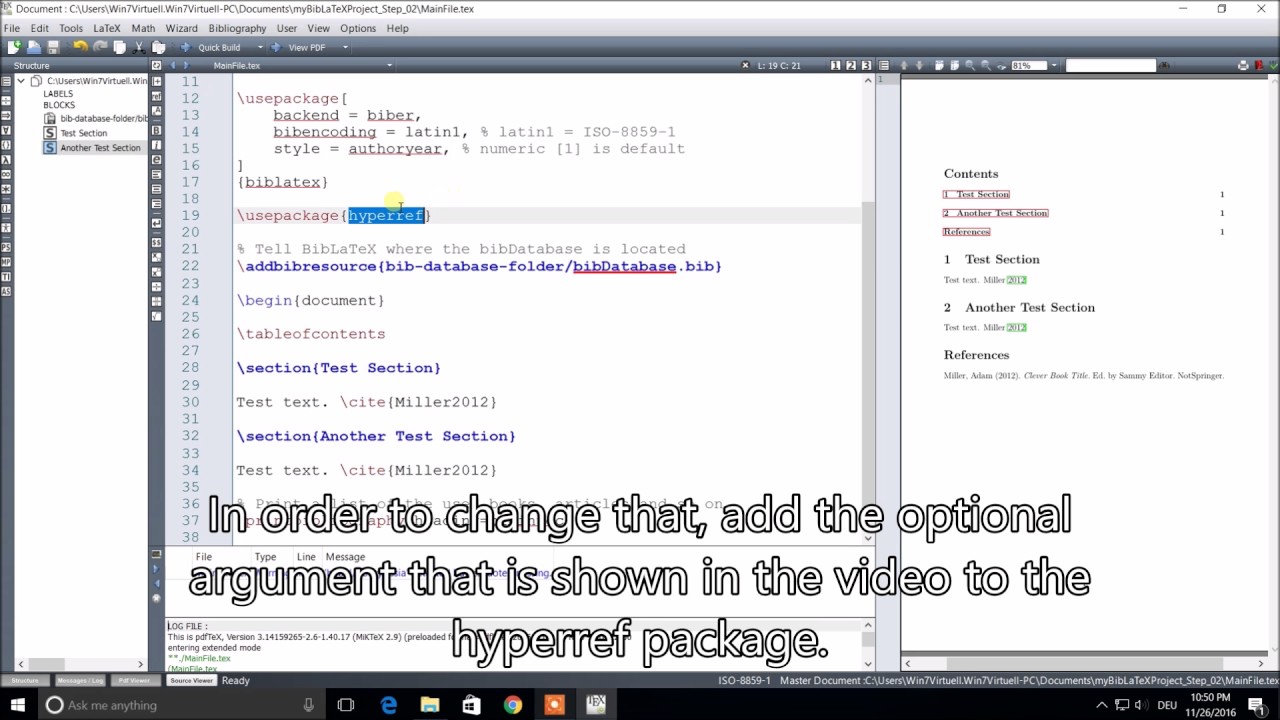Image resolution: width=1280 pixels, height=720 pixels.
Task: Go to next PDF page arrow
Action: [x=919, y=65]
